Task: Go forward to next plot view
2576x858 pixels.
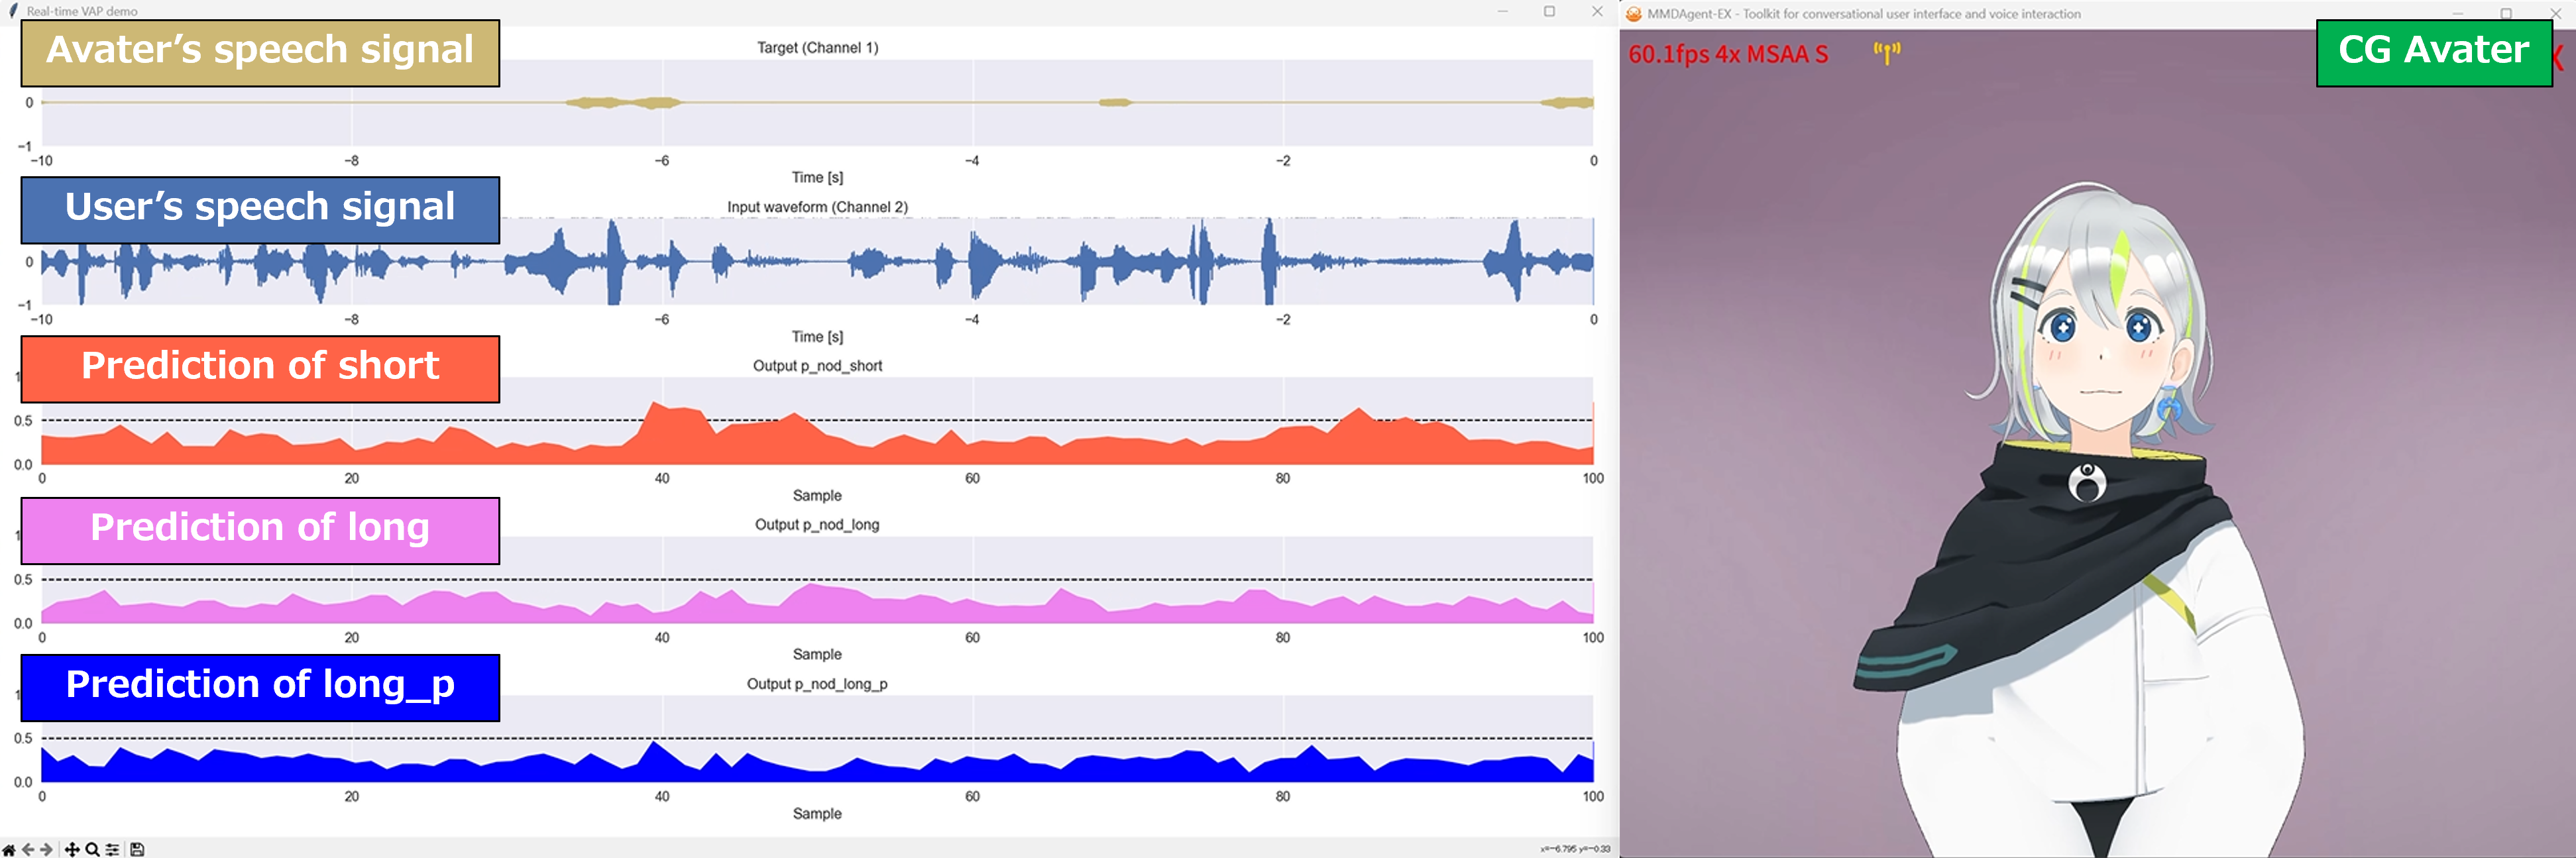Action: (46, 849)
